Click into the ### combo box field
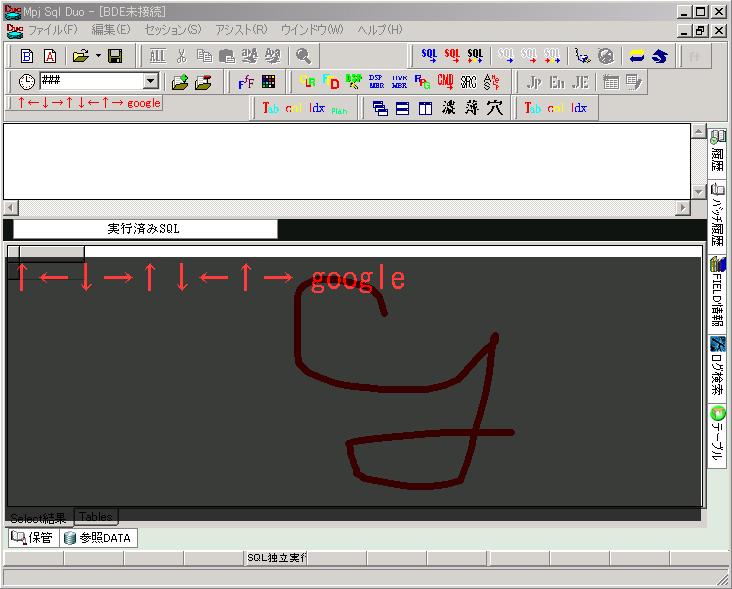This screenshot has width=732, height=589. pyautogui.click(x=92, y=81)
